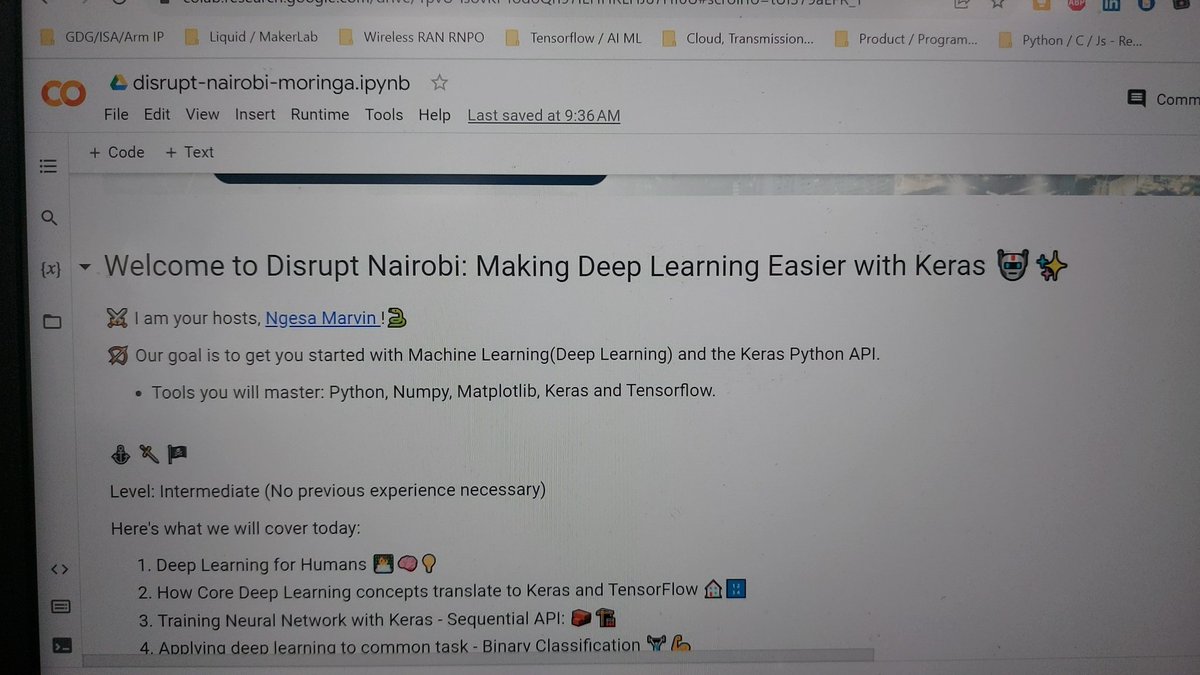Image resolution: width=1200 pixels, height=675 pixels.
Task: Open the Comment speech bubble icon
Action: [1136, 98]
